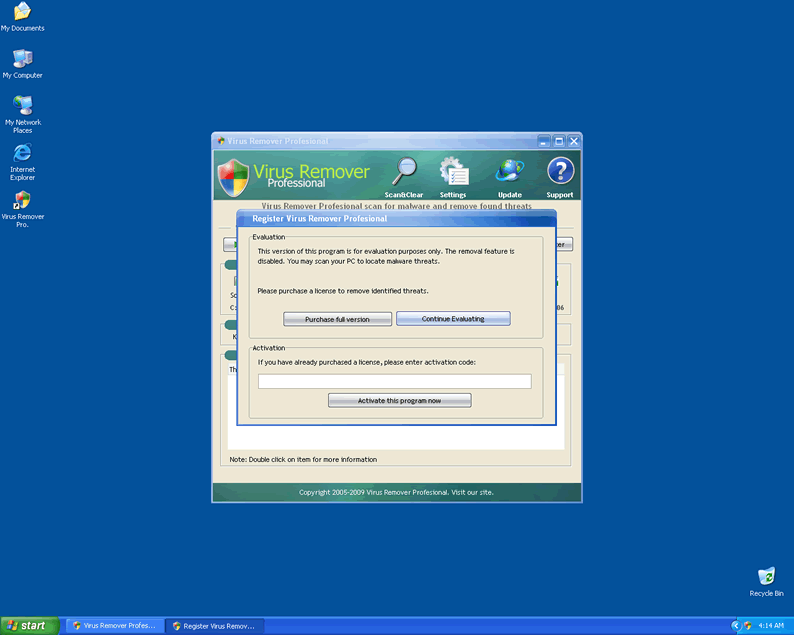
Task: Click the Update globe icon
Action: tap(510, 173)
